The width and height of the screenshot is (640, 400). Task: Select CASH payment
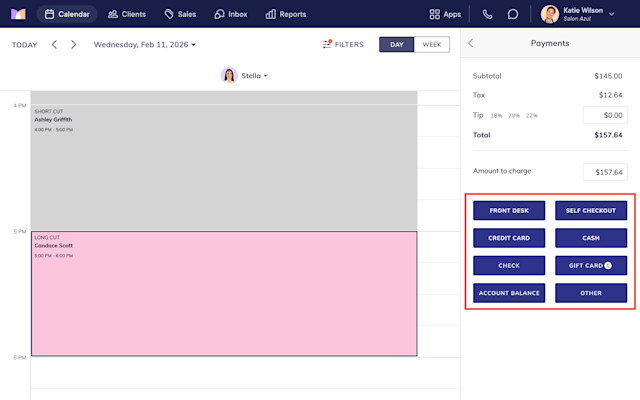pos(591,238)
